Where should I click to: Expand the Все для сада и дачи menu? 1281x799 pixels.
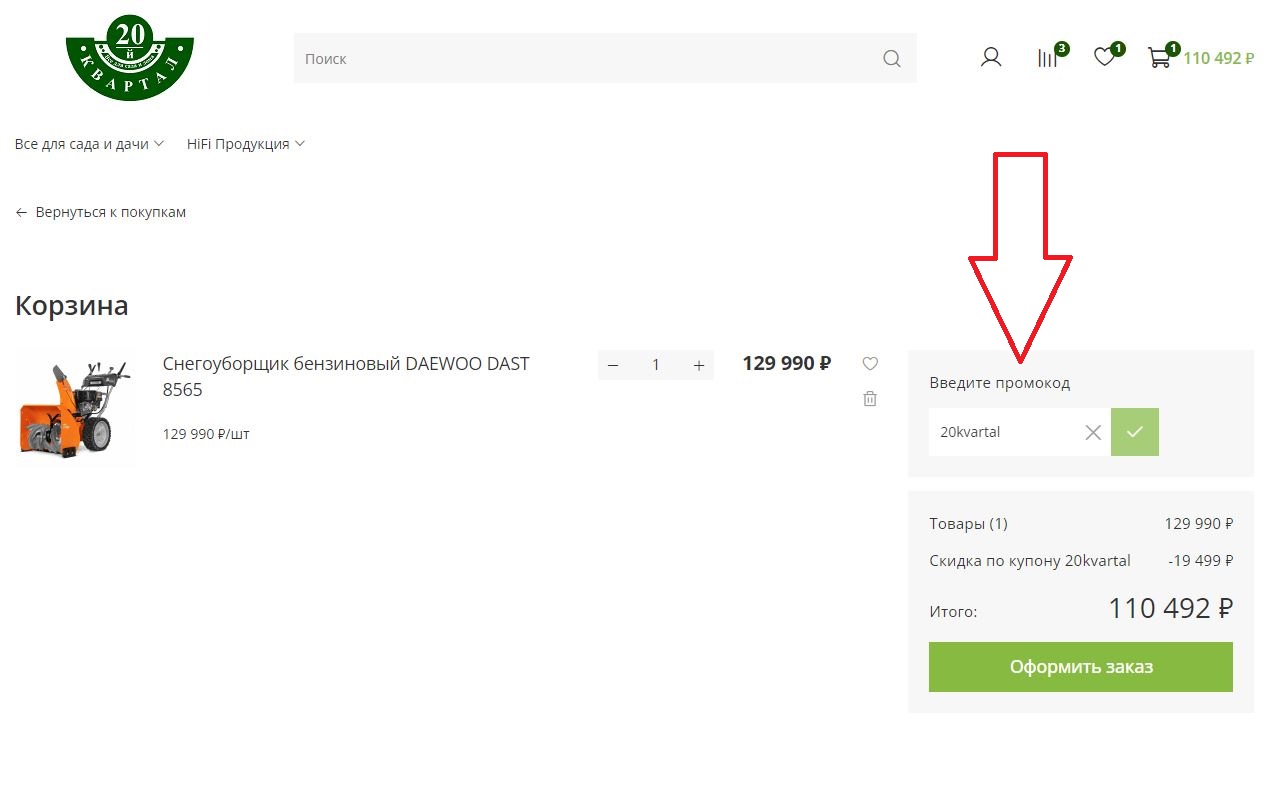[x=89, y=144]
